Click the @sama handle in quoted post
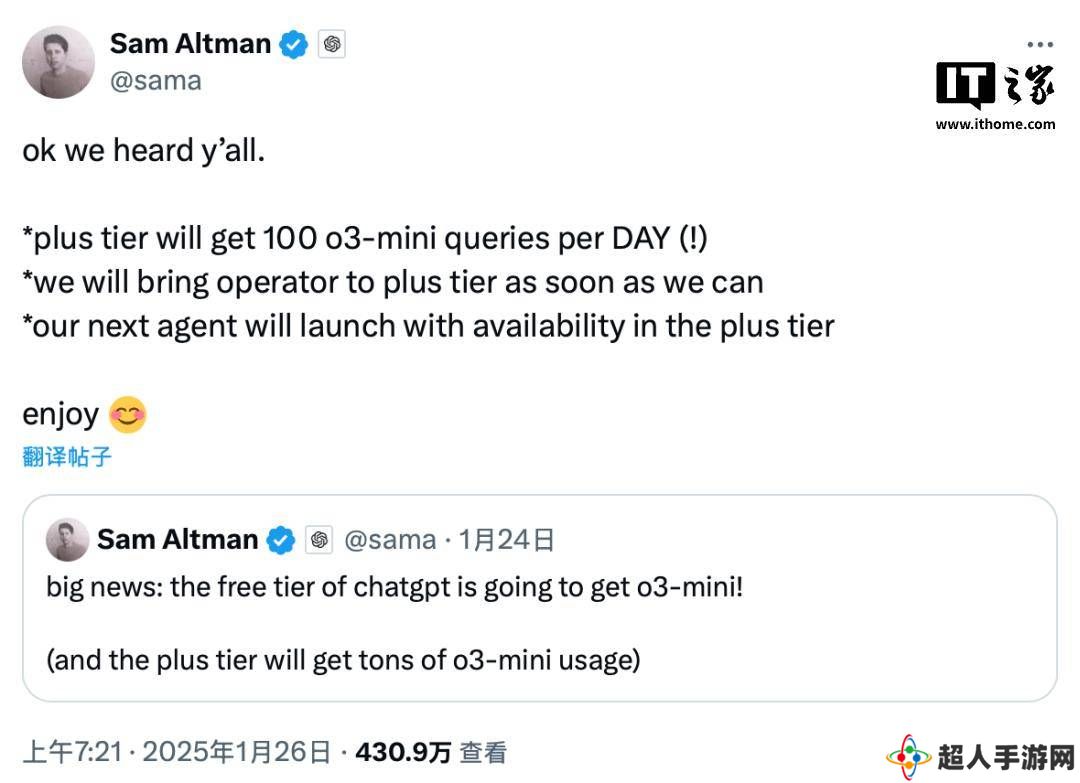Image resolution: width=1080 pixels, height=783 pixels. pyautogui.click(x=390, y=540)
